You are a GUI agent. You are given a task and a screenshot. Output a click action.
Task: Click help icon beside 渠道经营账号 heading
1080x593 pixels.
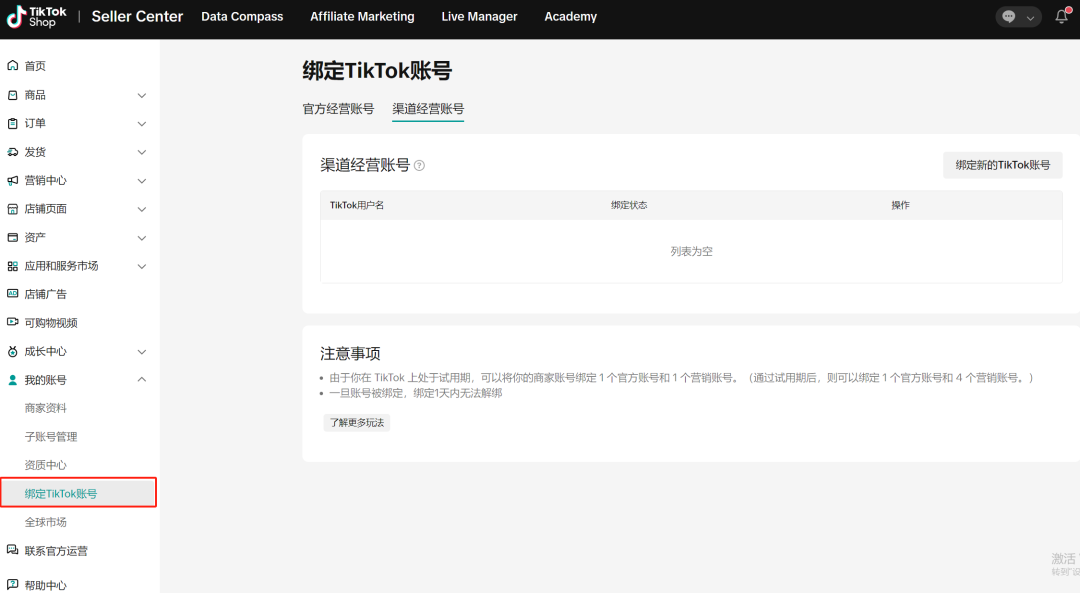point(419,166)
